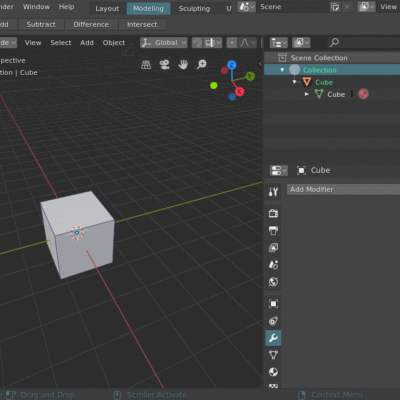The height and width of the screenshot is (400, 400).
Task: Click the blue Z axis on gizmo
Action: [232, 65]
